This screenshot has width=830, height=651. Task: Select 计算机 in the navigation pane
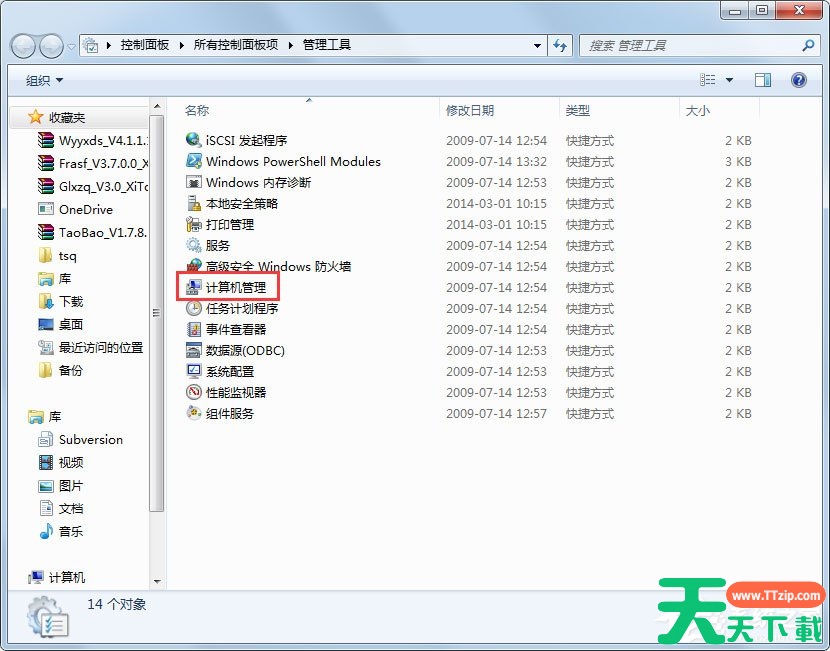click(x=57, y=577)
